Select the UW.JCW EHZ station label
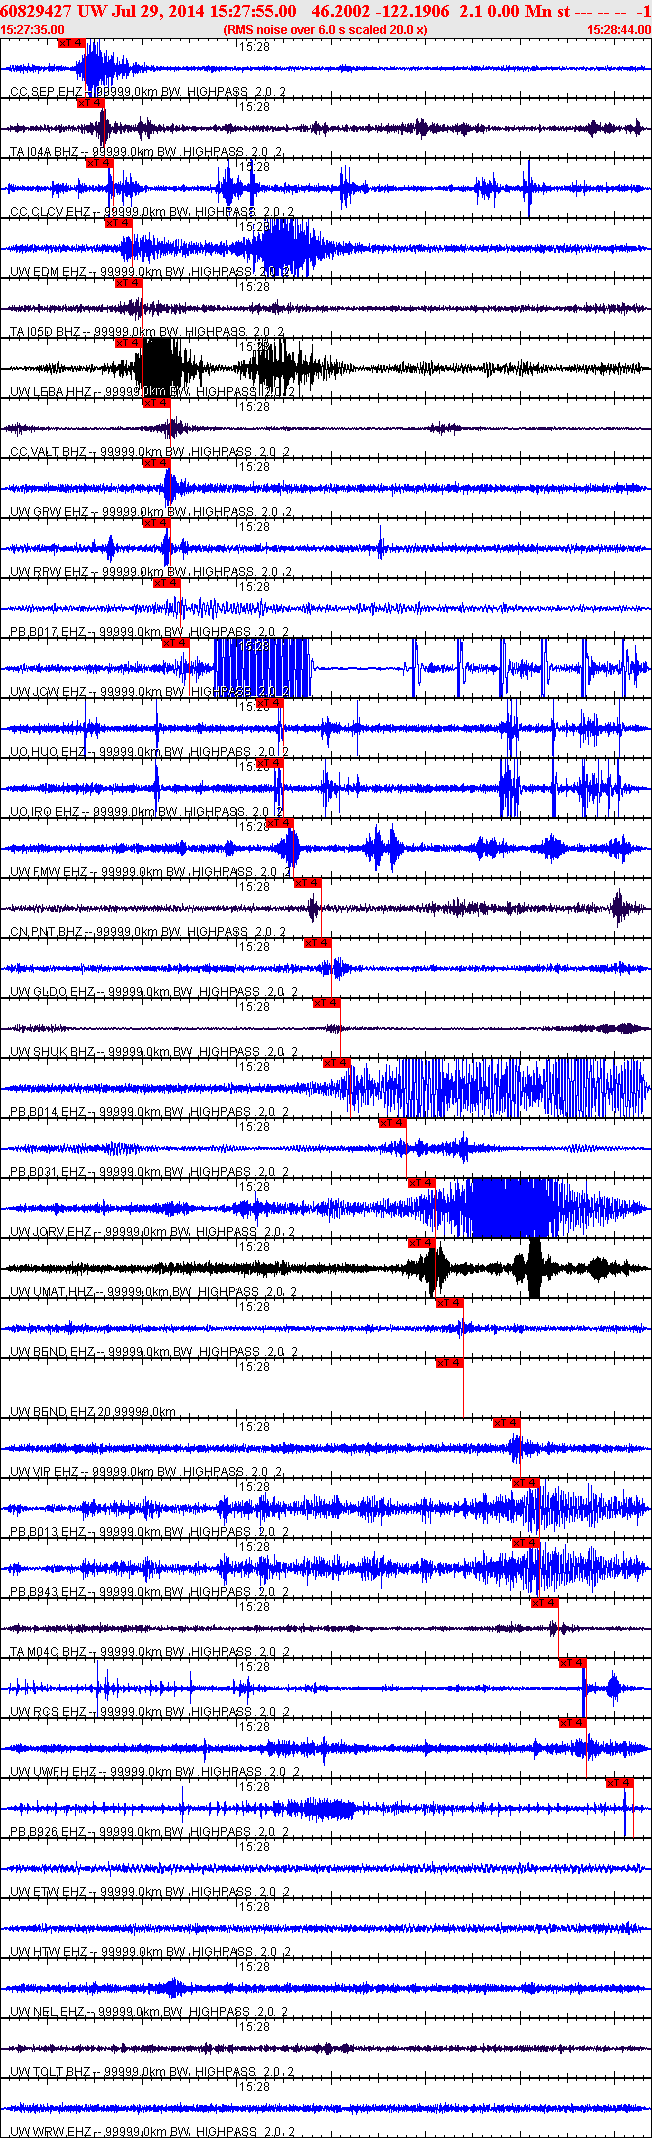Image resolution: width=652 pixels, height=2138 pixels. (149, 692)
